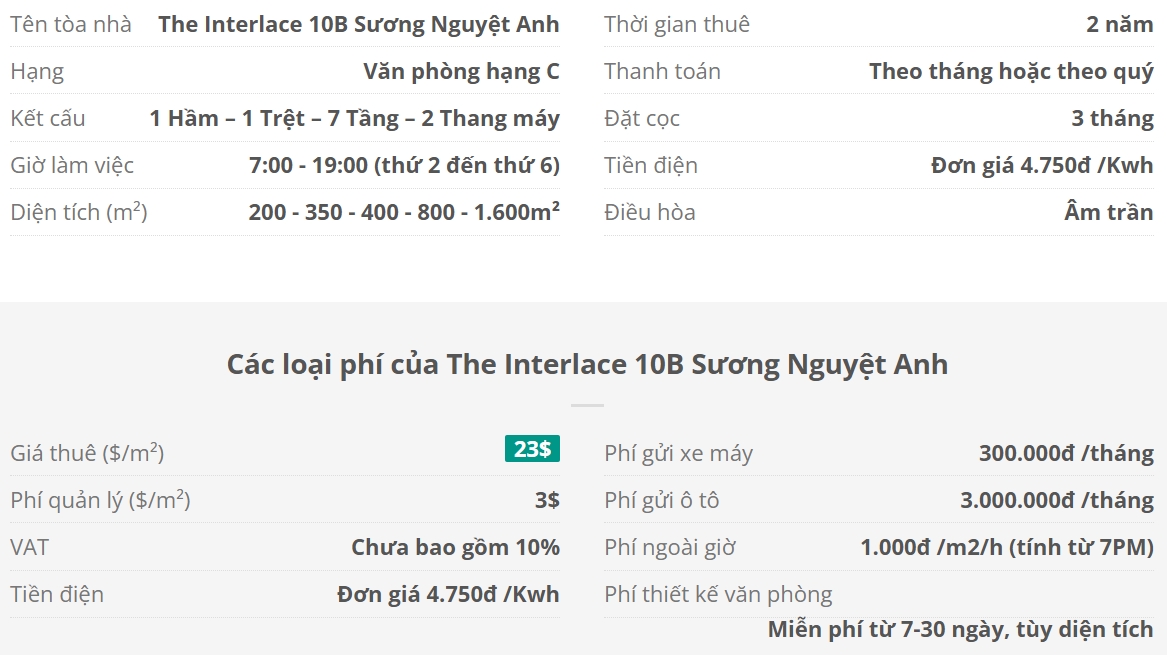Click label 'Phí quản lý ($/m²)'
The width and height of the screenshot is (1167, 655).
(x=100, y=500)
